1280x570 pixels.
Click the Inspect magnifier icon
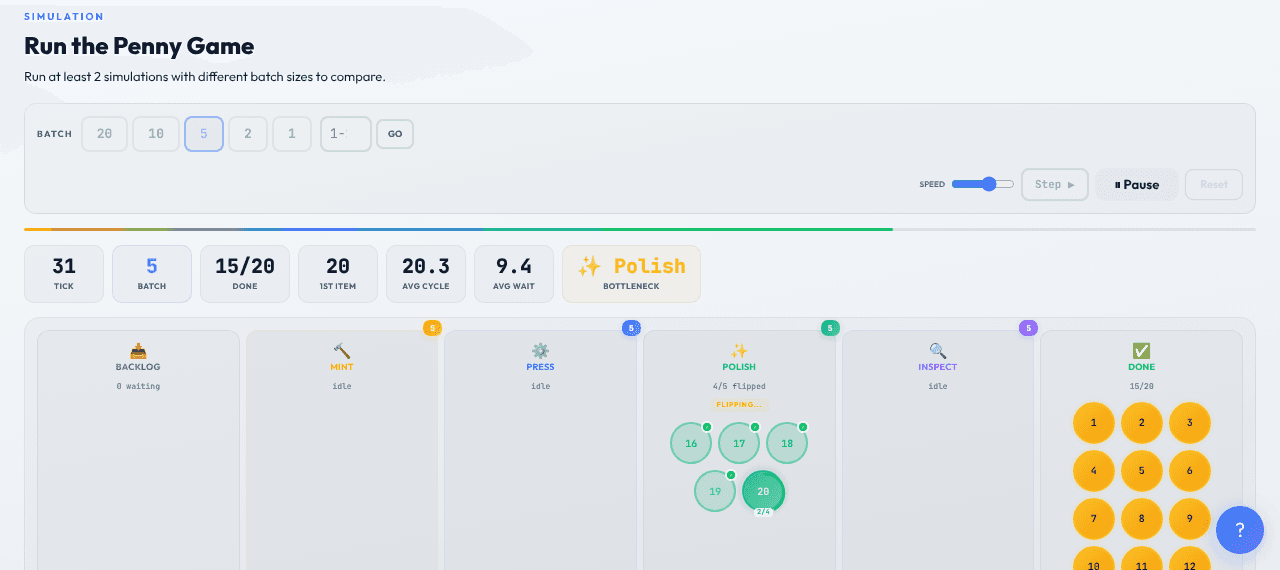(x=938, y=351)
